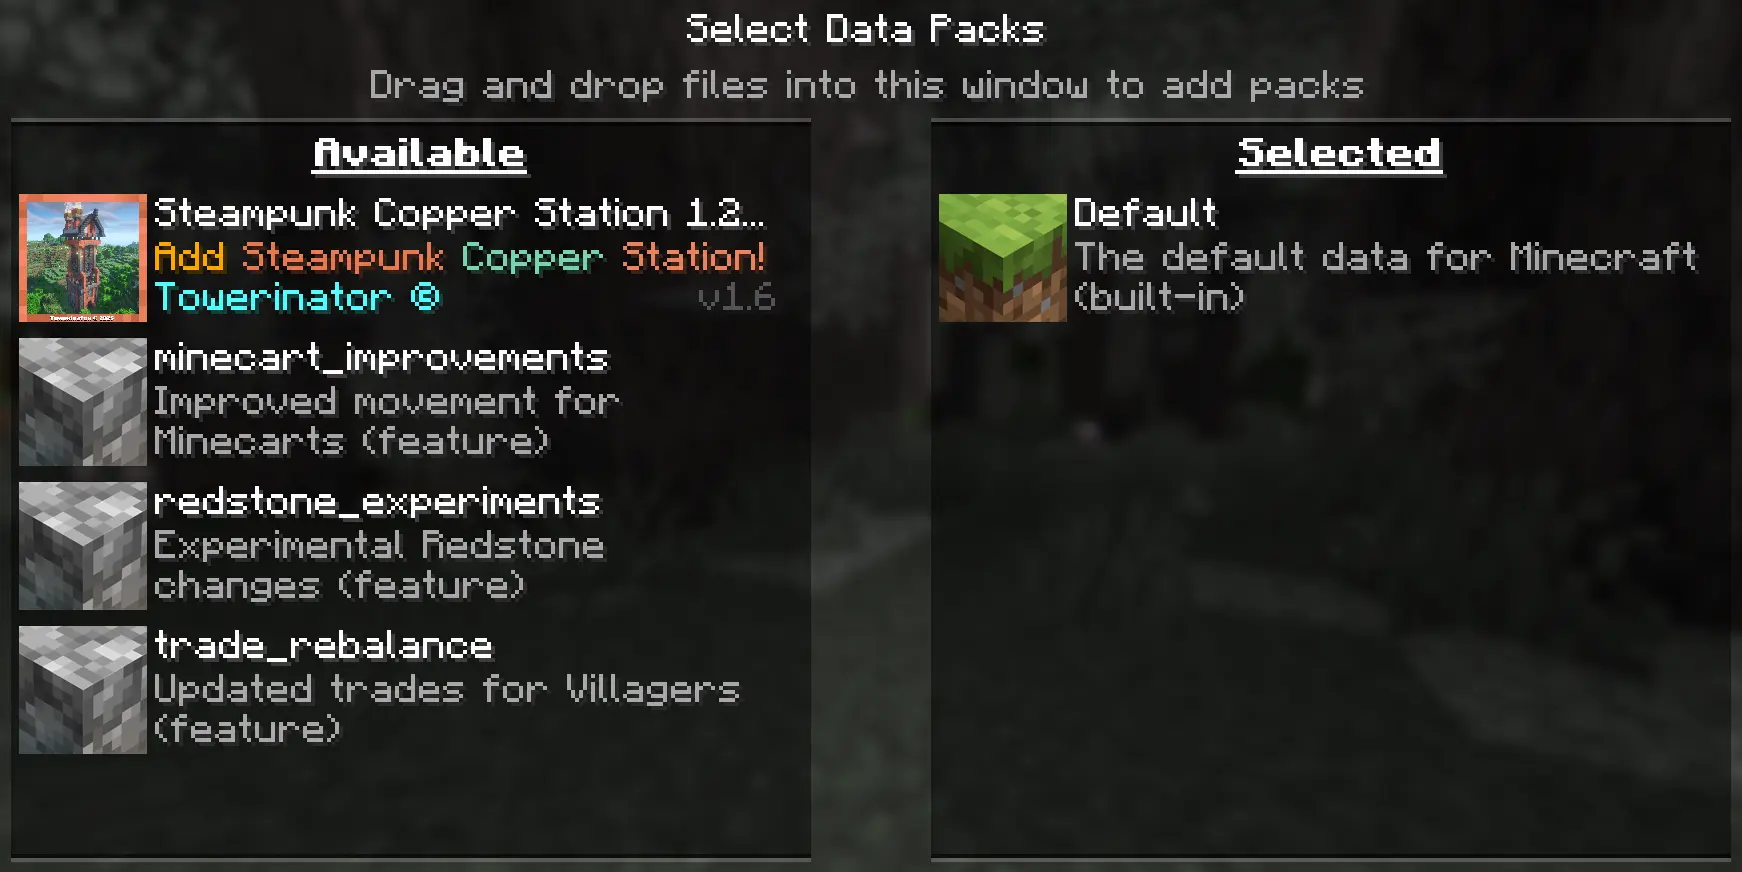Image resolution: width=1742 pixels, height=872 pixels.
Task: Click 'Add Steampunk Copper Station!' description
Action: pos(460,257)
